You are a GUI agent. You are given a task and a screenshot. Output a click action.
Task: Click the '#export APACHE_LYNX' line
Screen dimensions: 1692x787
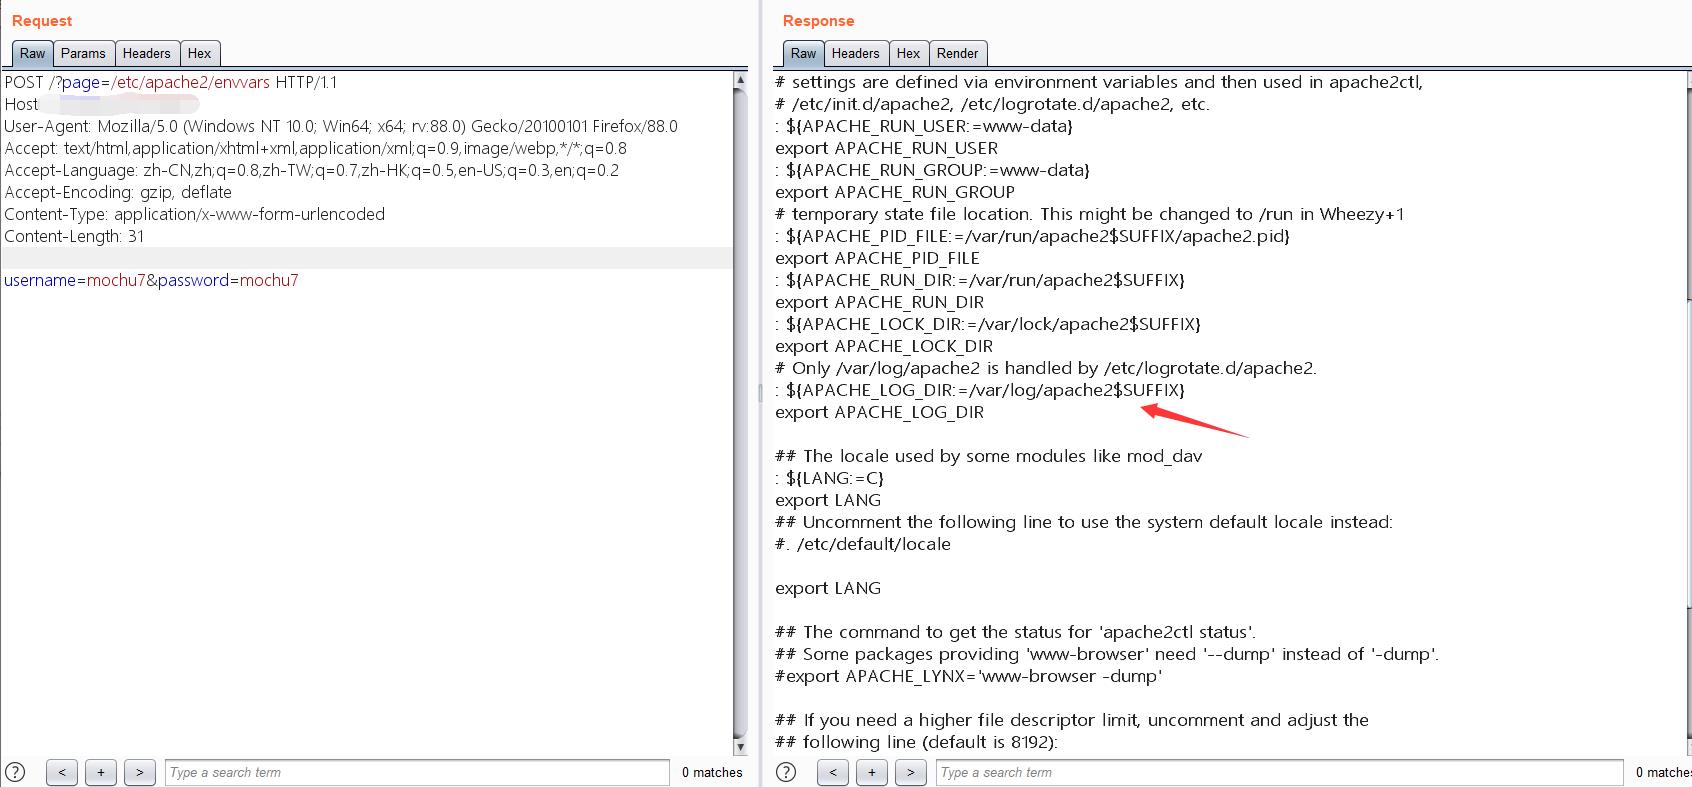click(969, 676)
